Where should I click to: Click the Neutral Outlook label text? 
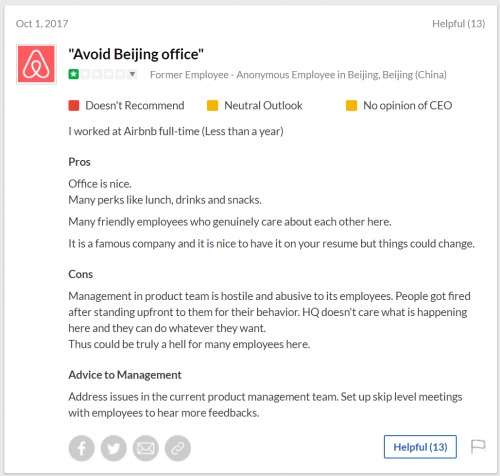tap(263, 105)
